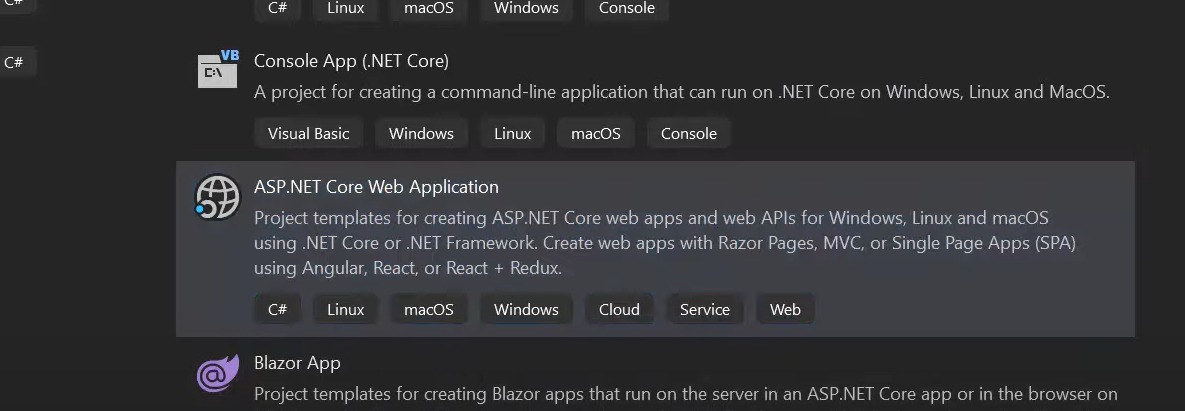Click Windows tag under ASP.NET Core Web Application
Screen dimensions: 1185x411
(526, 310)
